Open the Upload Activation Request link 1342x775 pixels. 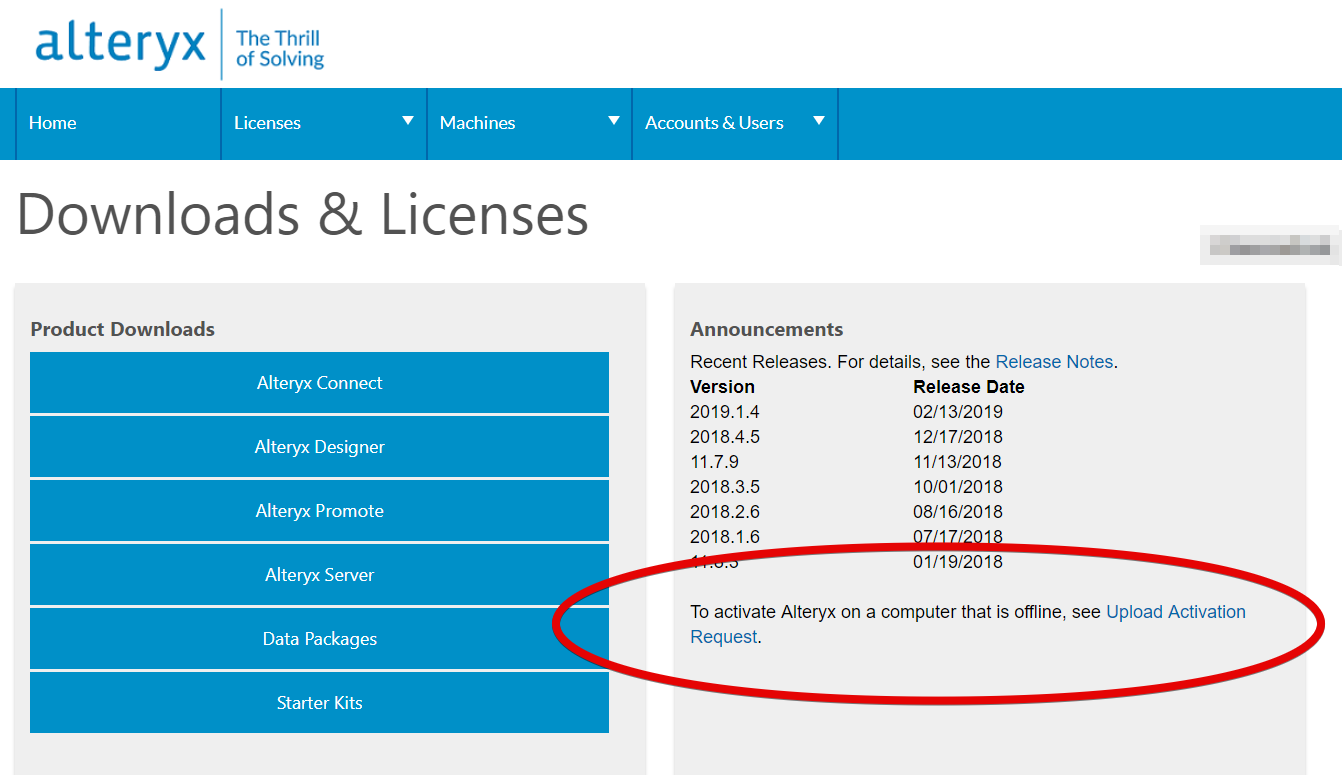(1176, 611)
